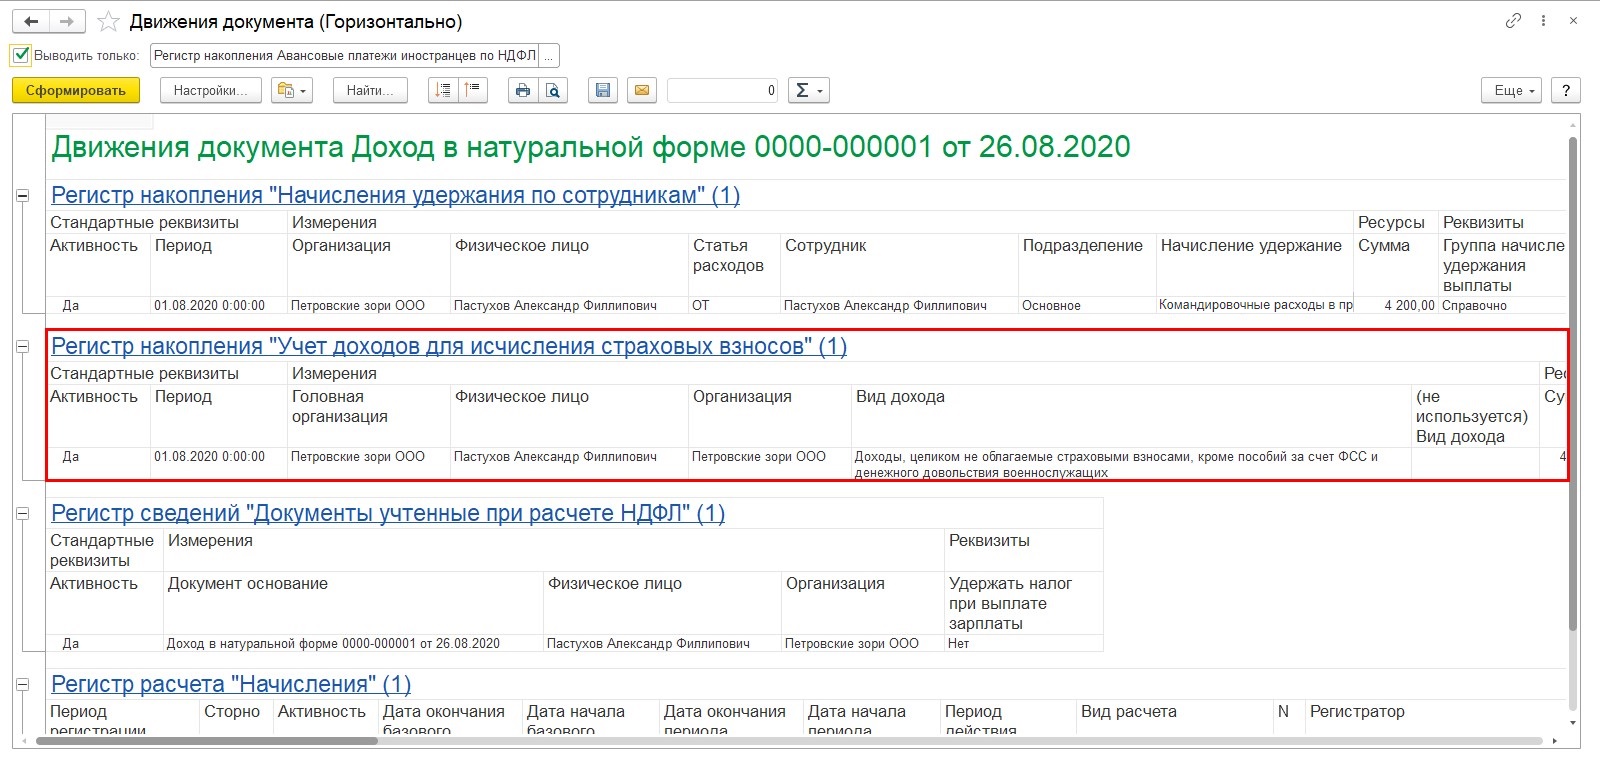Open 'Документы учтенные при расчете НДФЛ' link
The width and height of the screenshot is (1600, 761).
pos(388,513)
